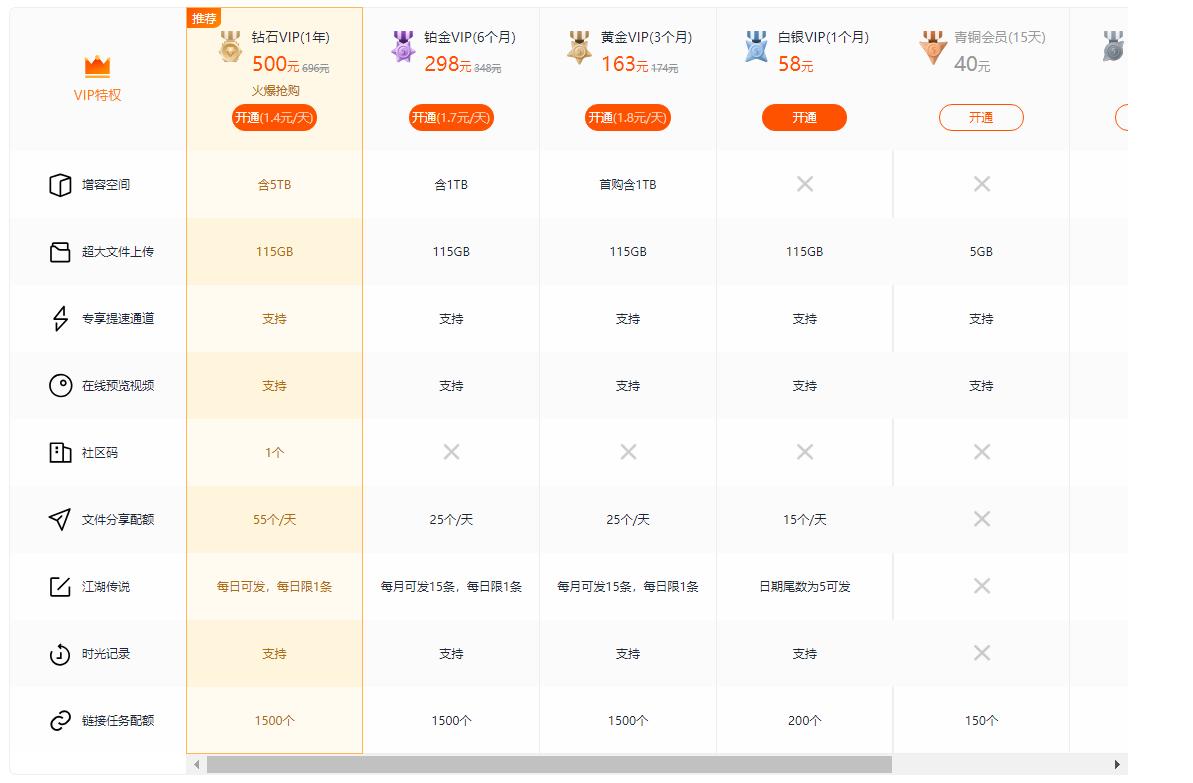The height and width of the screenshot is (783, 1193).
Task: Click the diamond VIP medal badge
Action: 231,47
